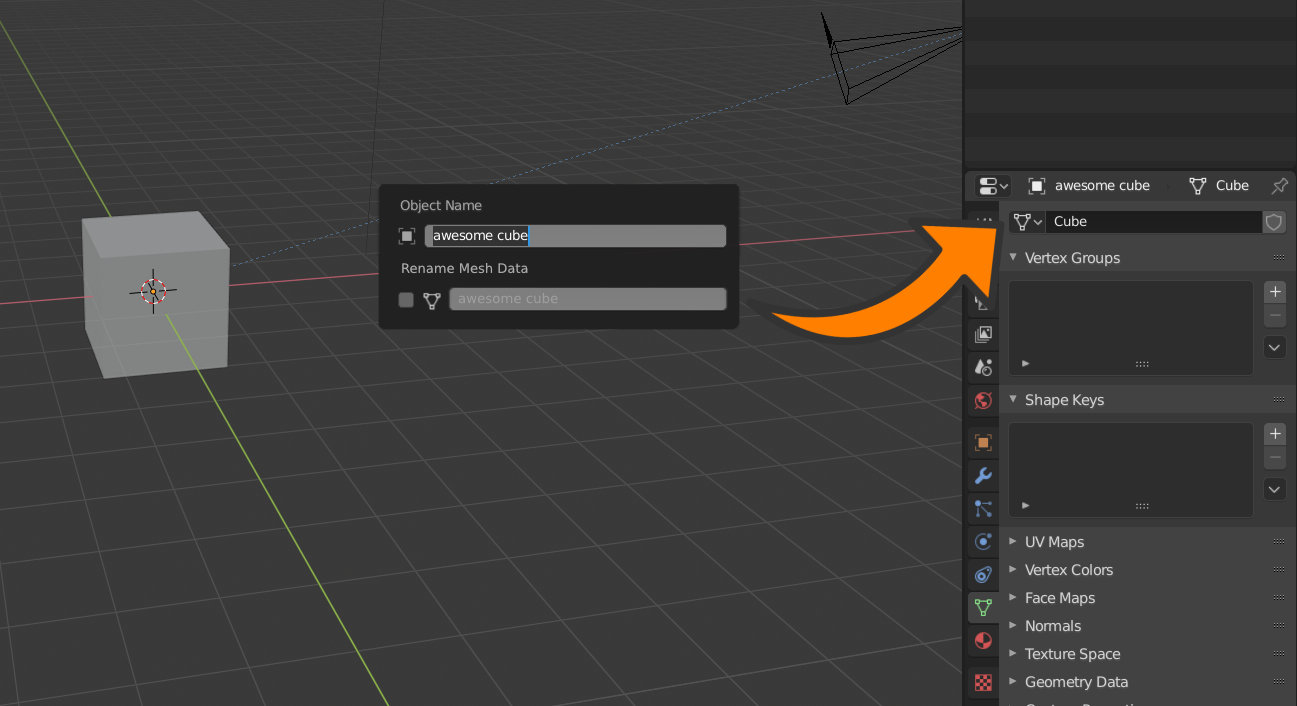
Task: Click mesh icon beside Rename Mesh Data field
Action: (431, 299)
